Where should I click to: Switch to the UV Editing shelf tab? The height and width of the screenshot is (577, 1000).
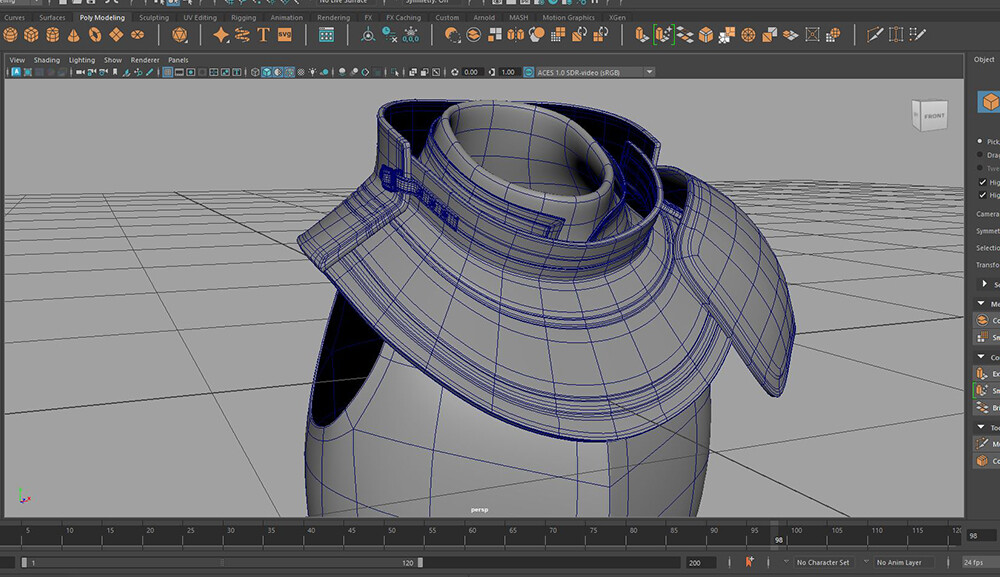200,17
